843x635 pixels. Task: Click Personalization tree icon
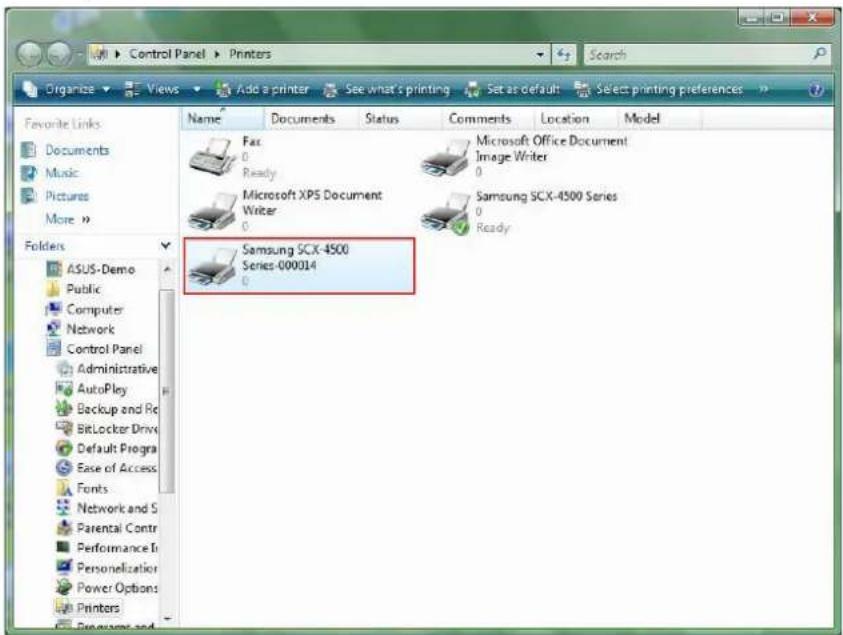64,567
